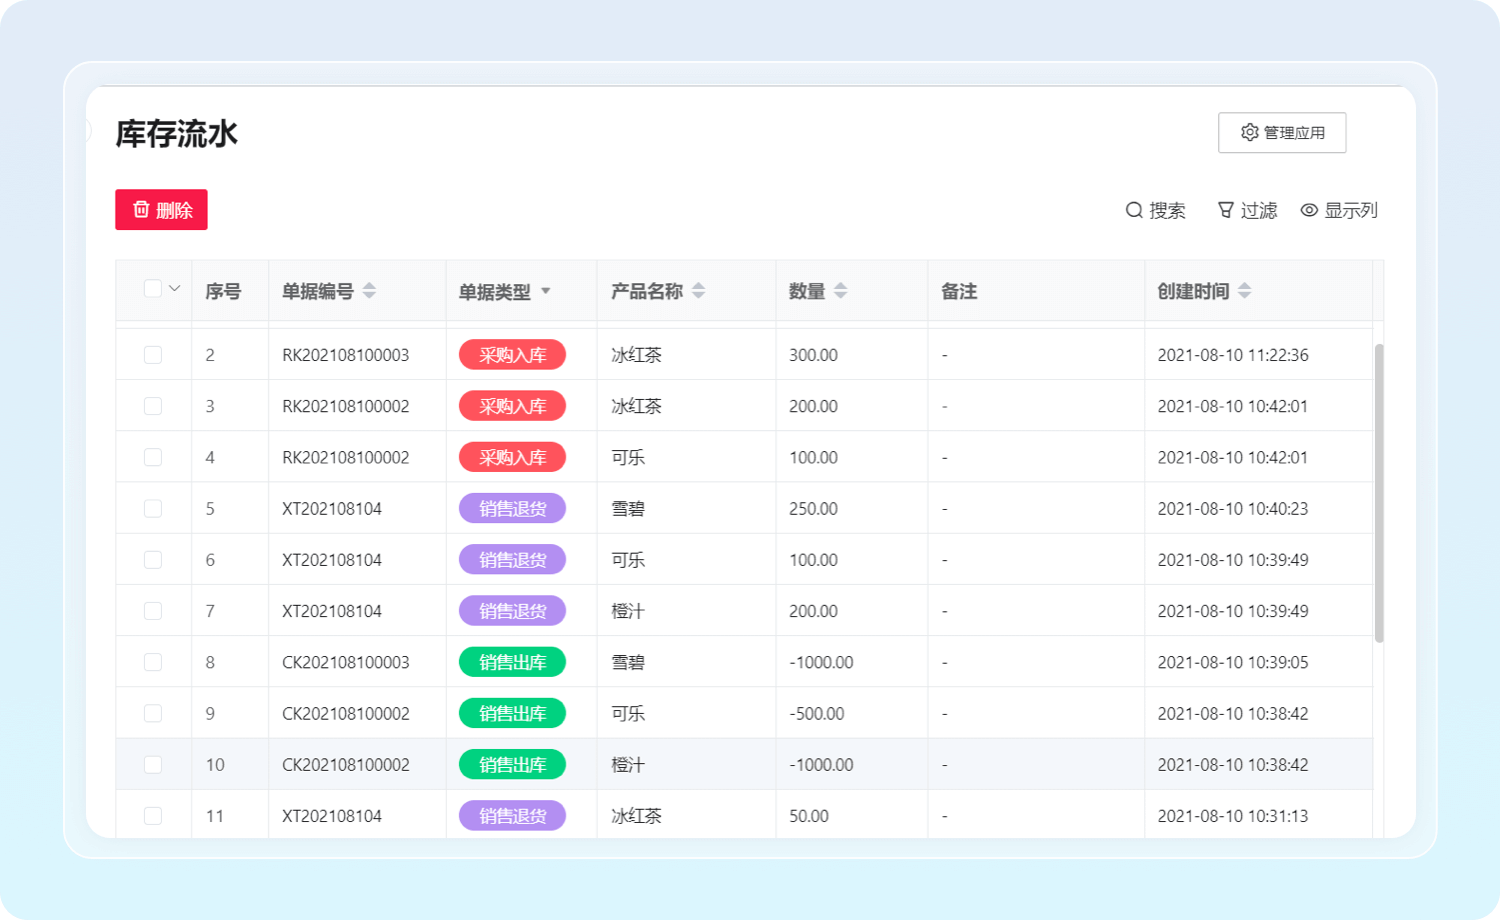The height and width of the screenshot is (920, 1500).
Task: Click the 采购入库 tag in row 3
Action: tap(512, 406)
